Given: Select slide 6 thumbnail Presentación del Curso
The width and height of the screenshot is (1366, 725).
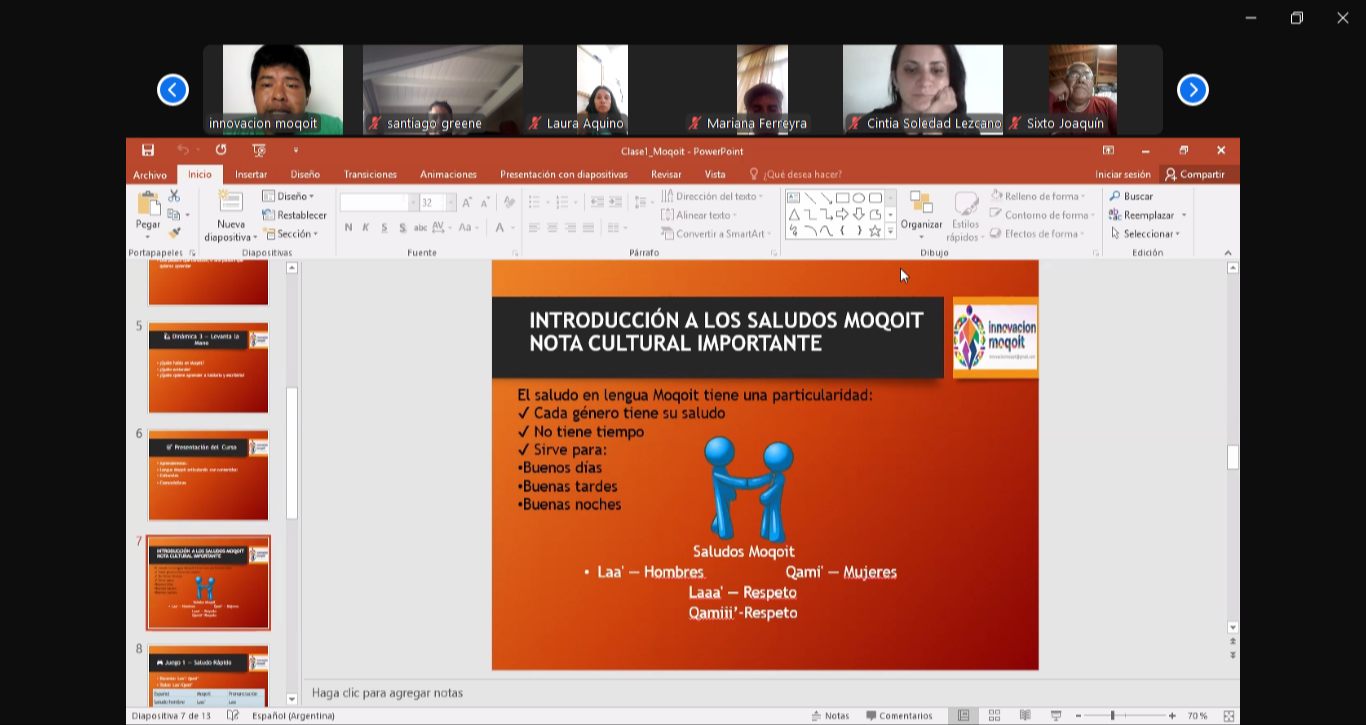Looking at the screenshot, I should (x=208, y=476).
